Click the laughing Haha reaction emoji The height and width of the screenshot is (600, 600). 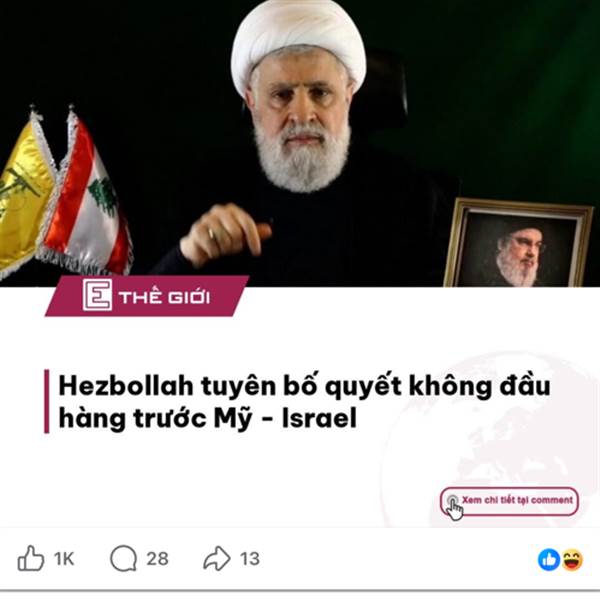tap(572, 559)
